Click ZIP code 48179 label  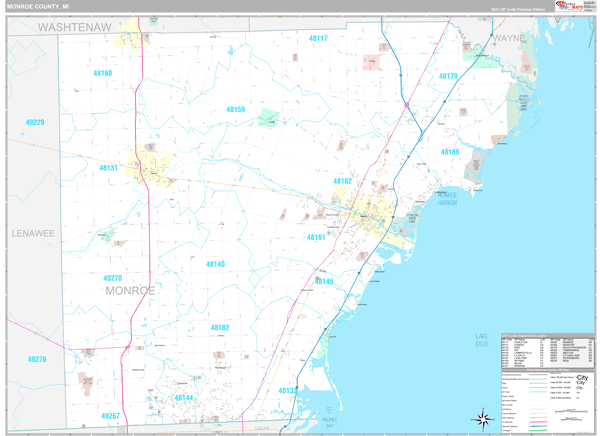(448, 76)
